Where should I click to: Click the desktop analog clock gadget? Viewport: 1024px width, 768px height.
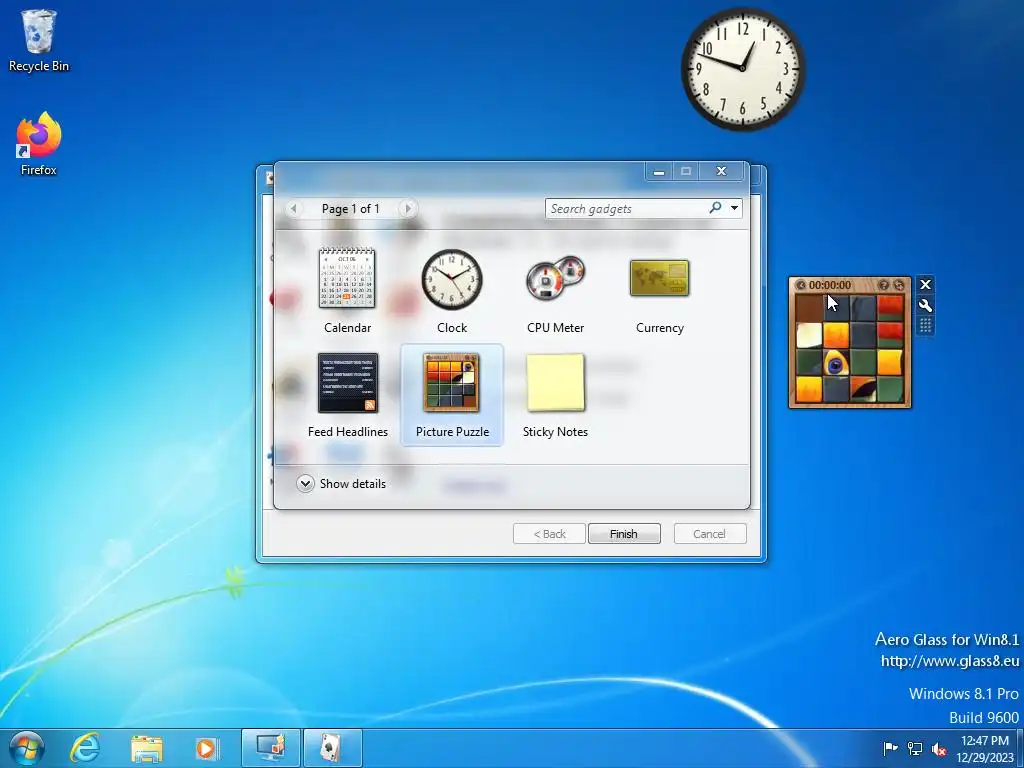tap(743, 69)
